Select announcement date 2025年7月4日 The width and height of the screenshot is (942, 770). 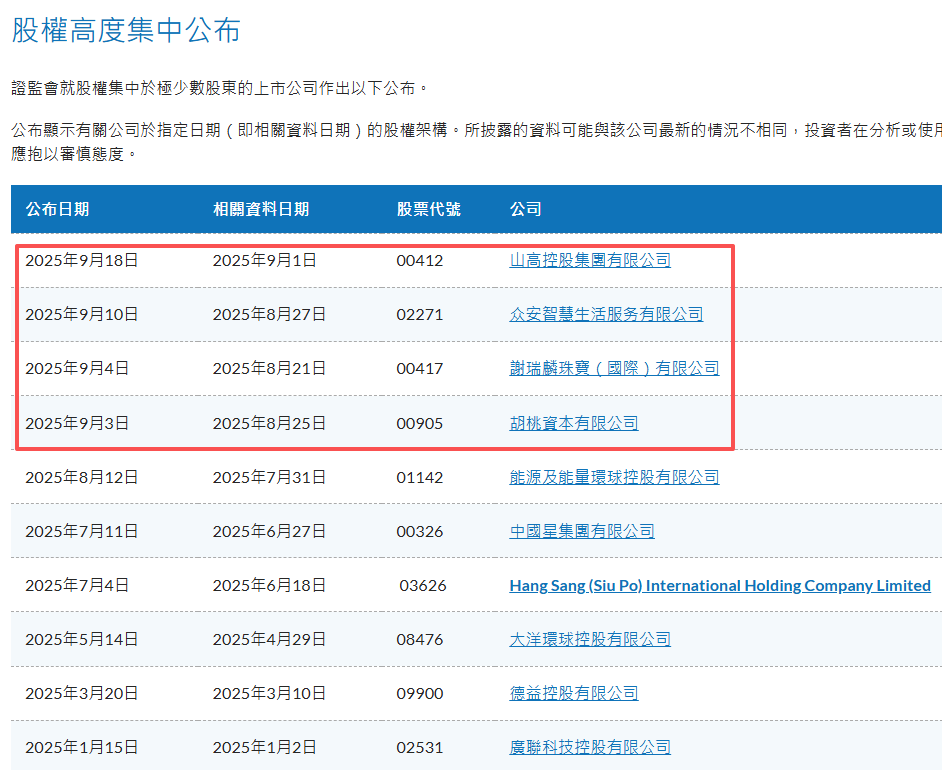(77, 586)
